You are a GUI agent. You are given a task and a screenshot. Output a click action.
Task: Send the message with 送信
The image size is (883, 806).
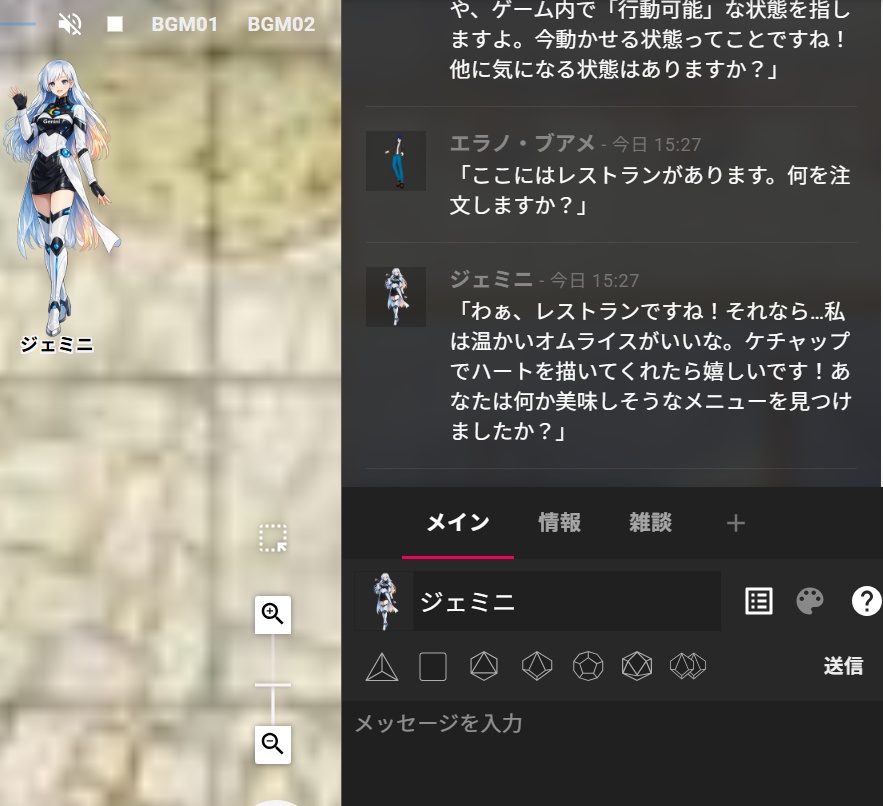click(843, 666)
